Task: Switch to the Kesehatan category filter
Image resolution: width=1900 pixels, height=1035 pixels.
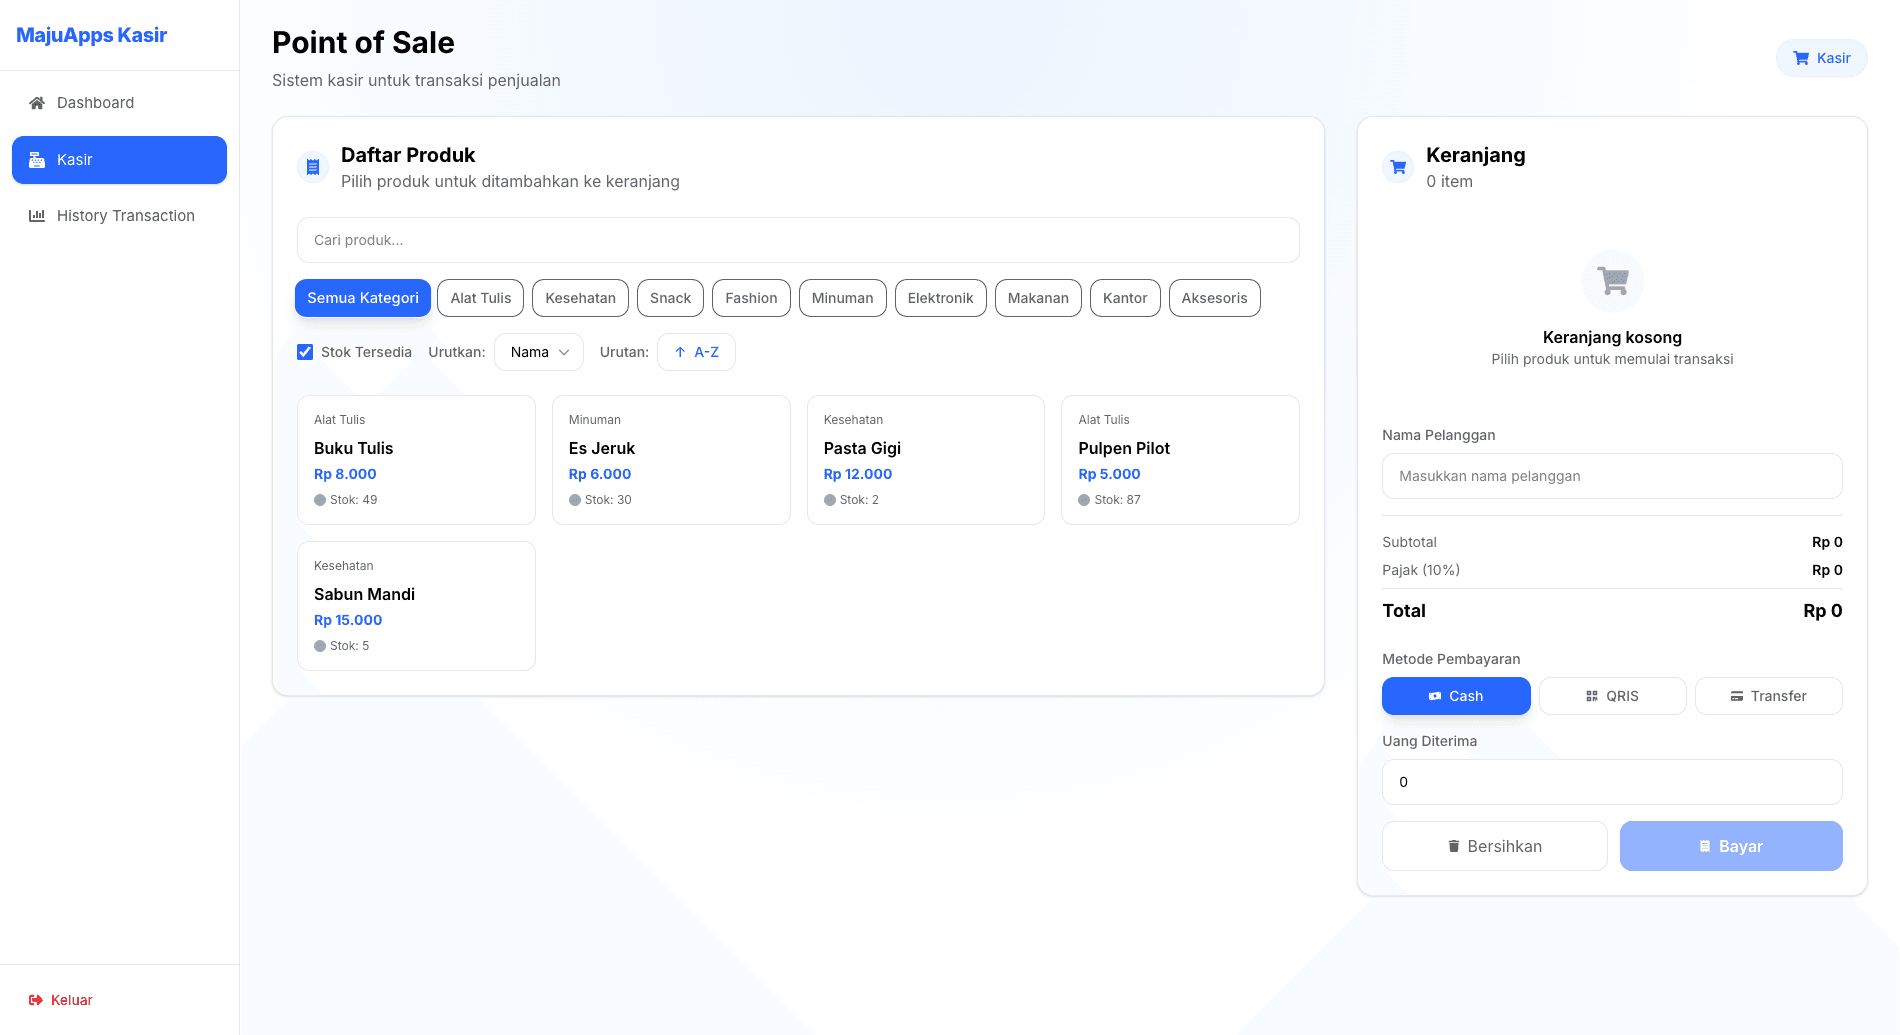Action: click(580, 298)
